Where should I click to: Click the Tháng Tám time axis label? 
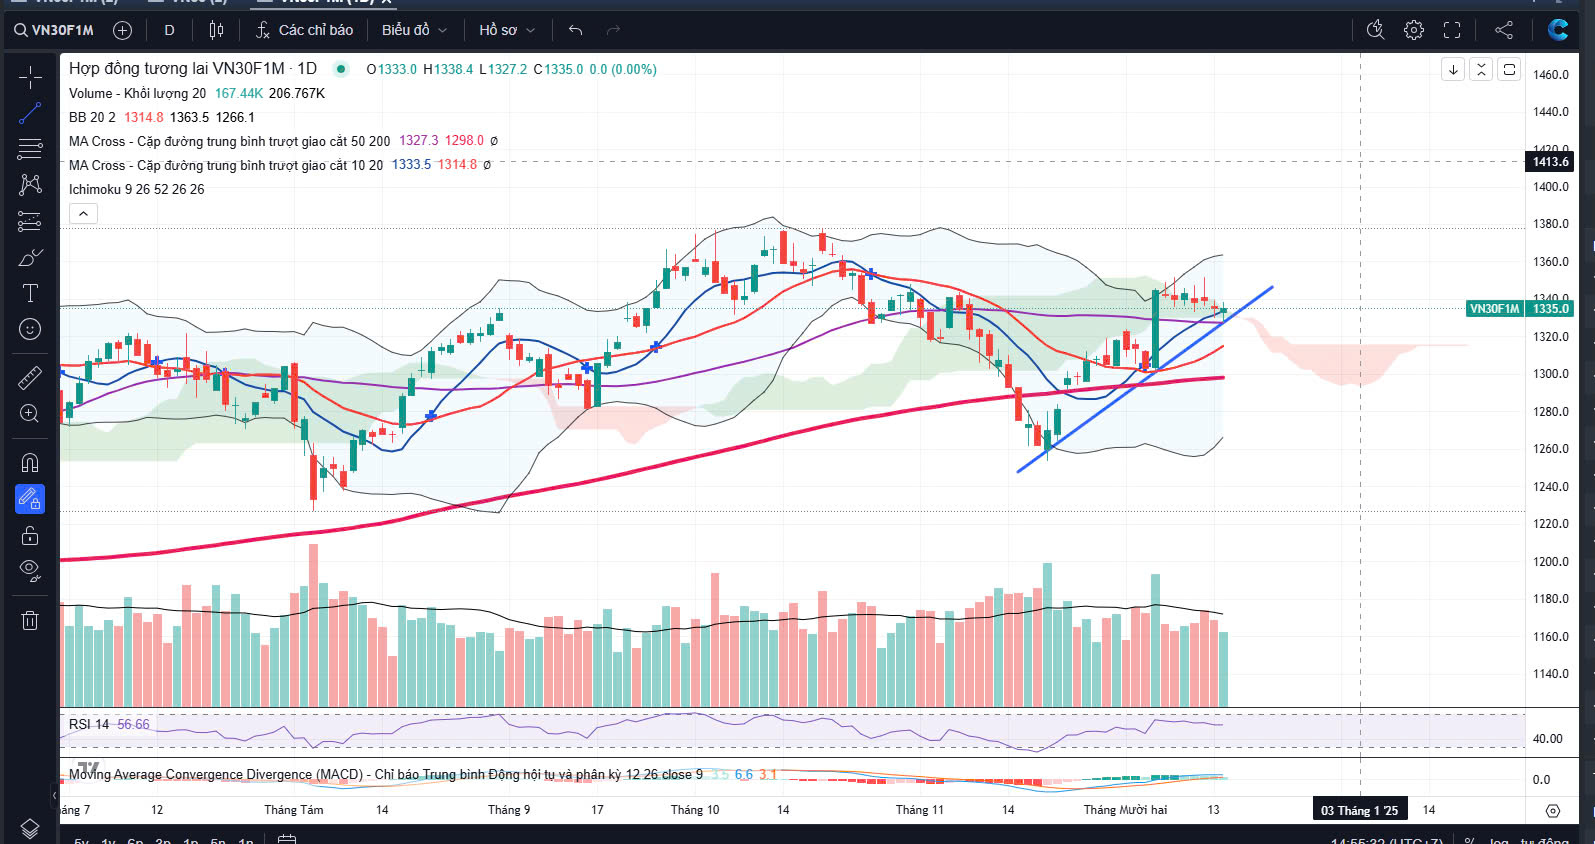(294, 810)
